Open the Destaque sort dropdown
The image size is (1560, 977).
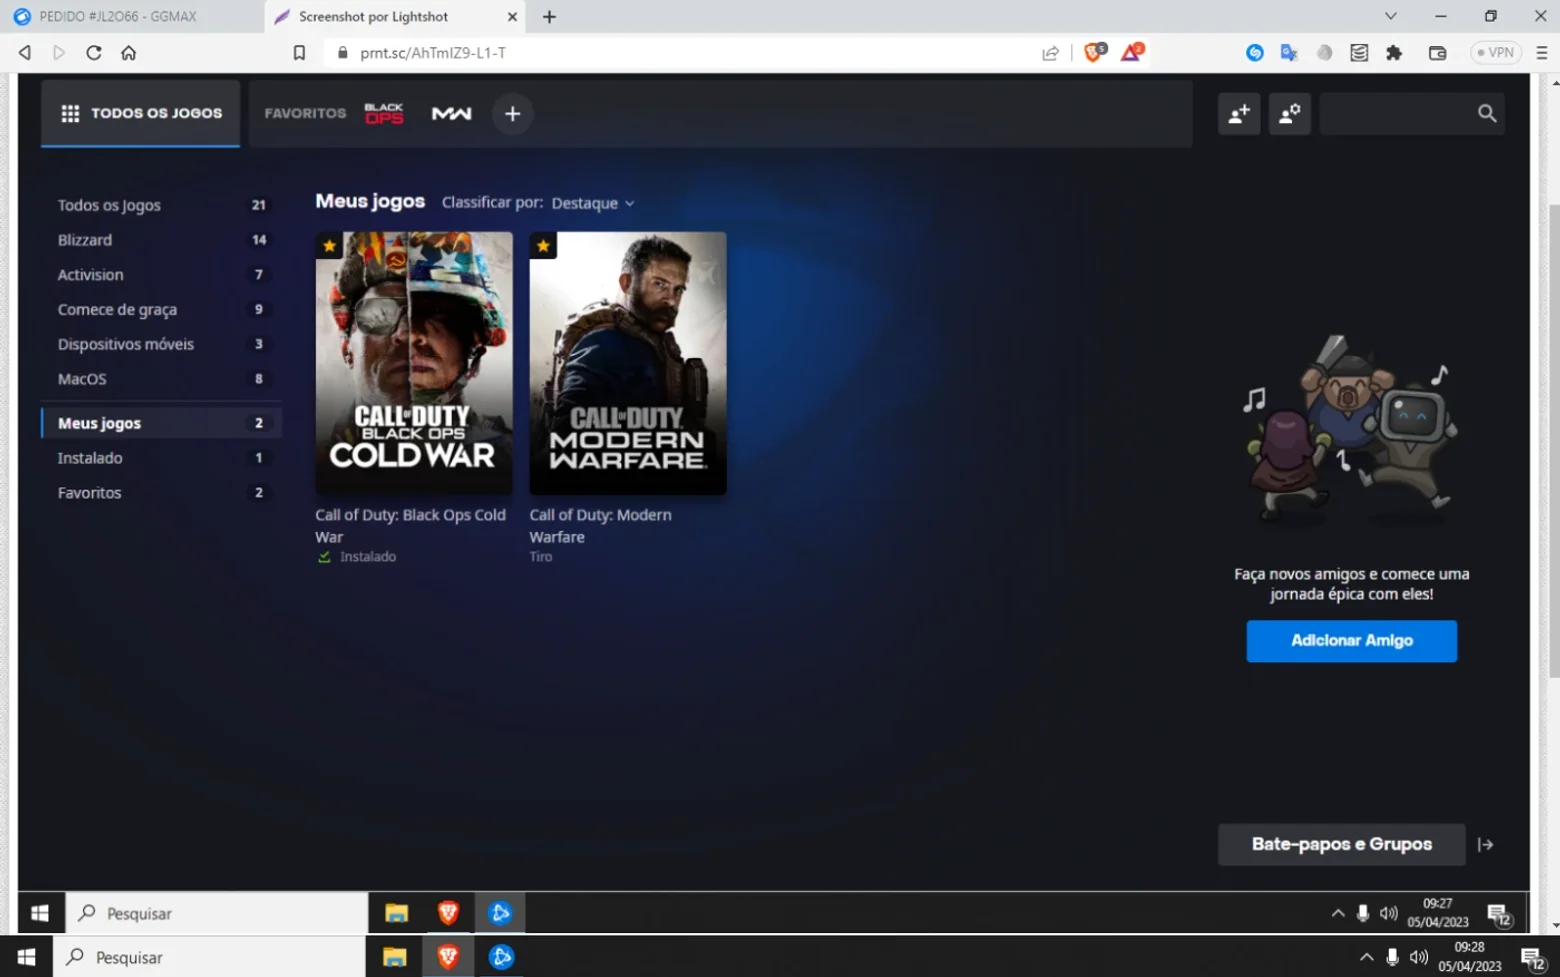coord(593,203)
